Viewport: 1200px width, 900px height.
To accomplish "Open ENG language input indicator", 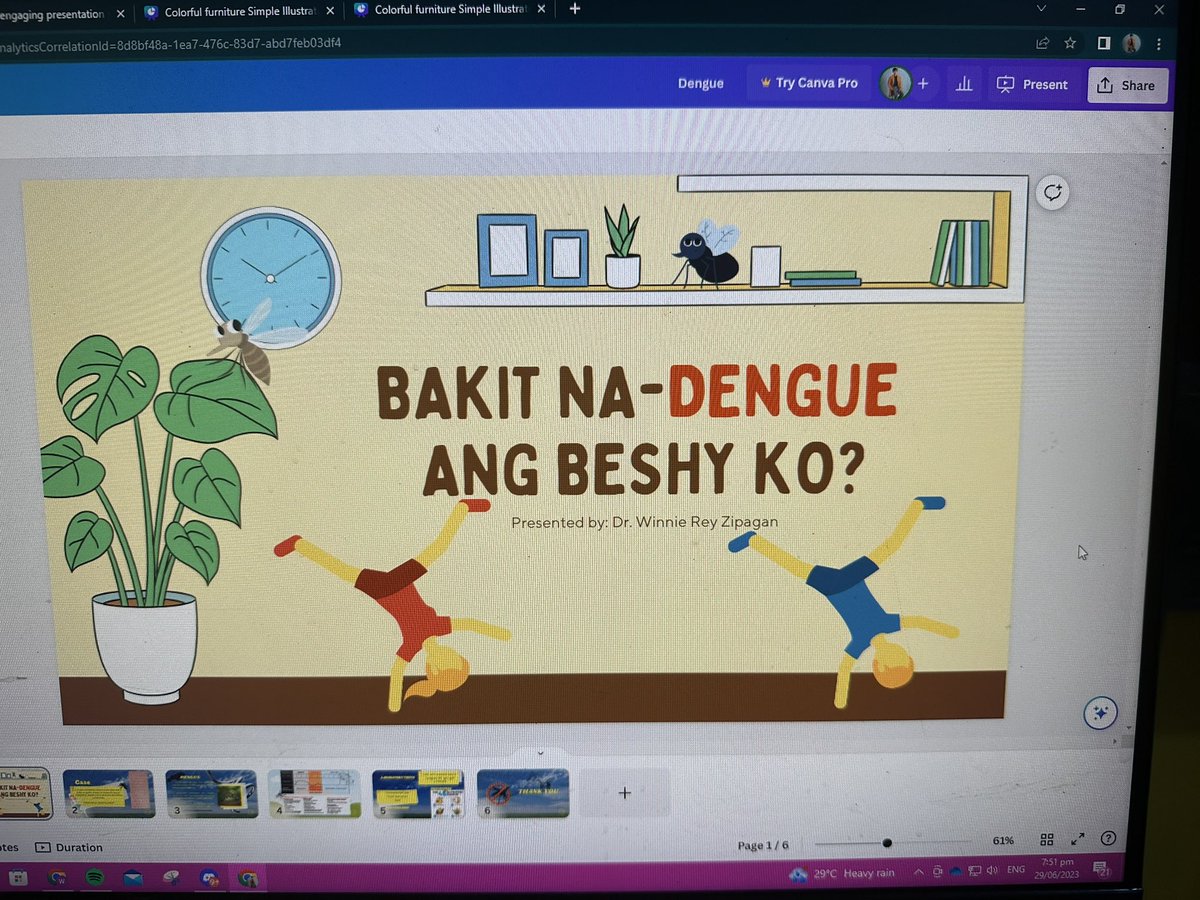I will tap(1016, 870).
